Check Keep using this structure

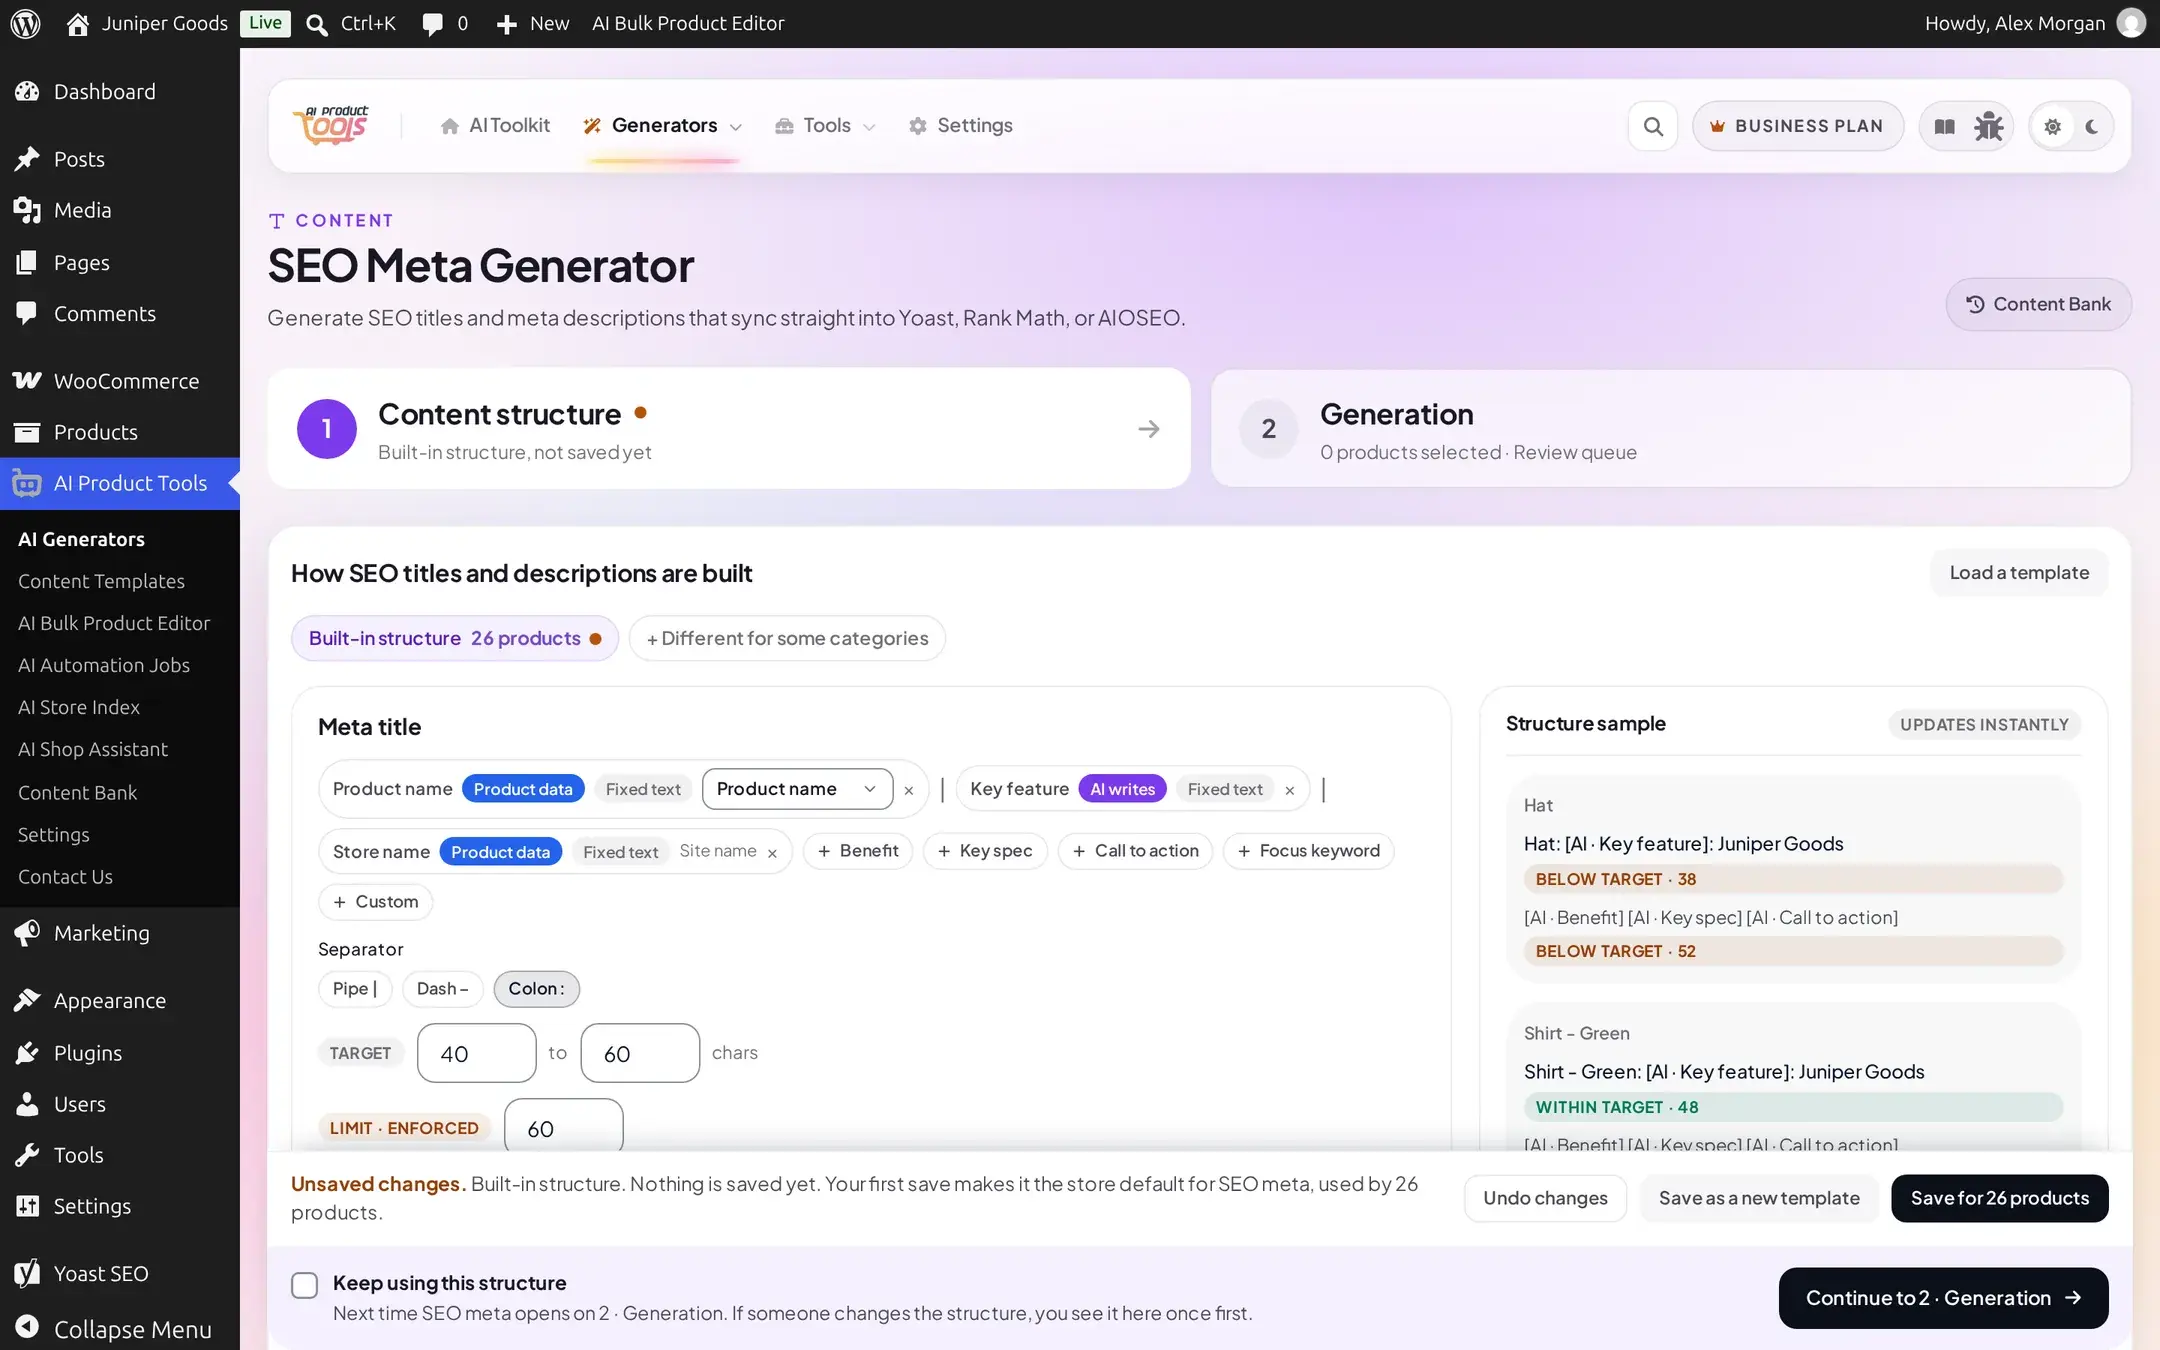point(304,1285)
